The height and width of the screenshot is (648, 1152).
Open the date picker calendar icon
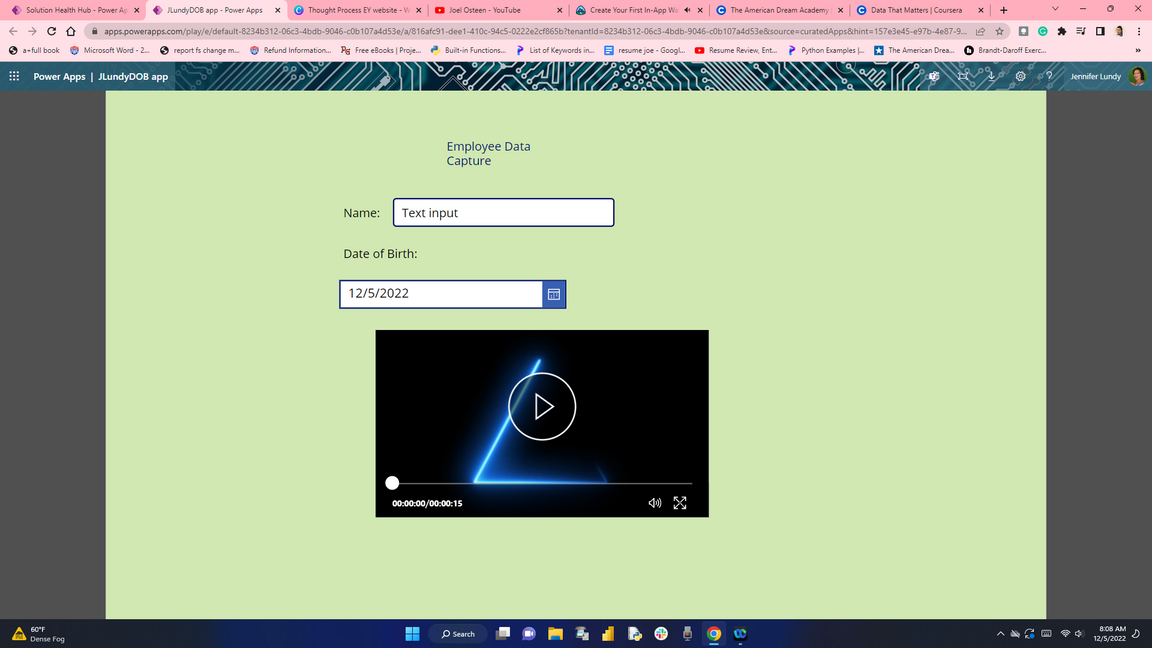(554, 294)
